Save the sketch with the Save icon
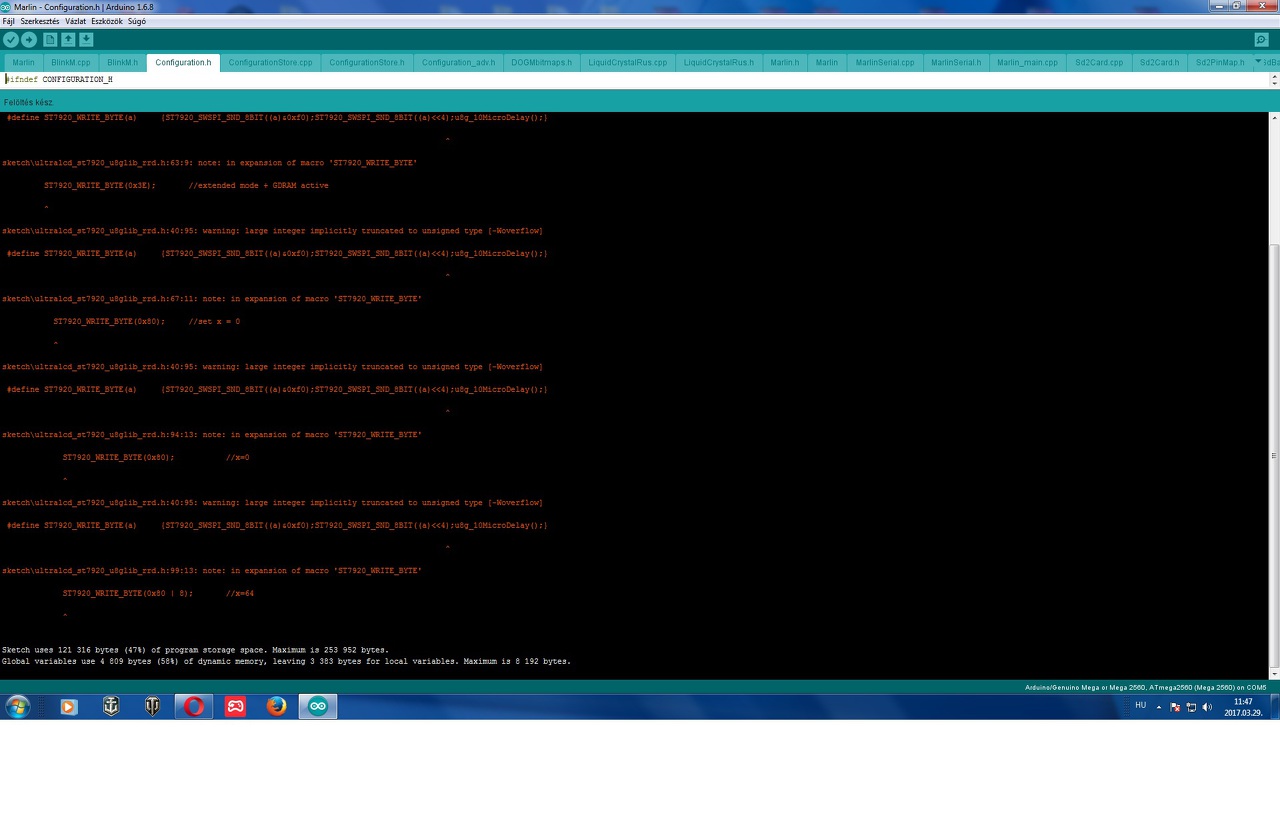This screenshot has height=819, width=1280. tap(86, 40)
